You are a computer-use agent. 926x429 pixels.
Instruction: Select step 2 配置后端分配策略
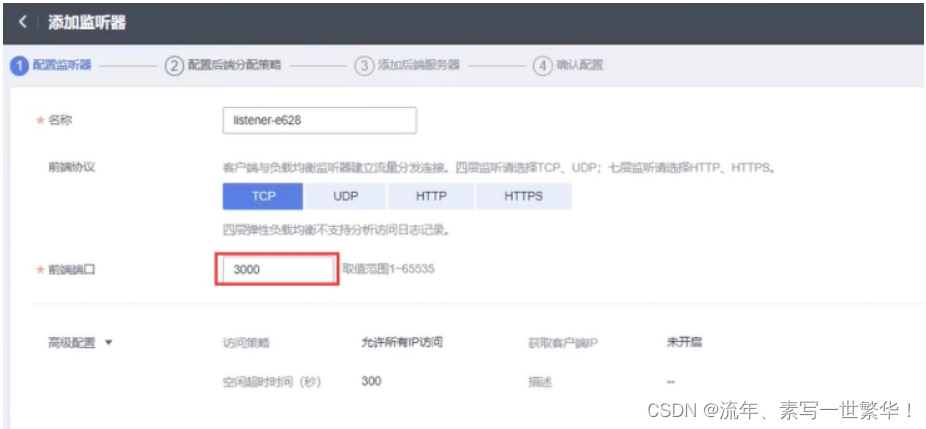point(223,66)
